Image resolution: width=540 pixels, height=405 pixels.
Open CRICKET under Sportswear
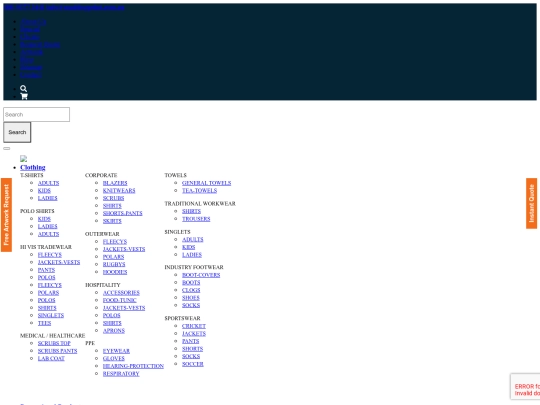[194, 326]
